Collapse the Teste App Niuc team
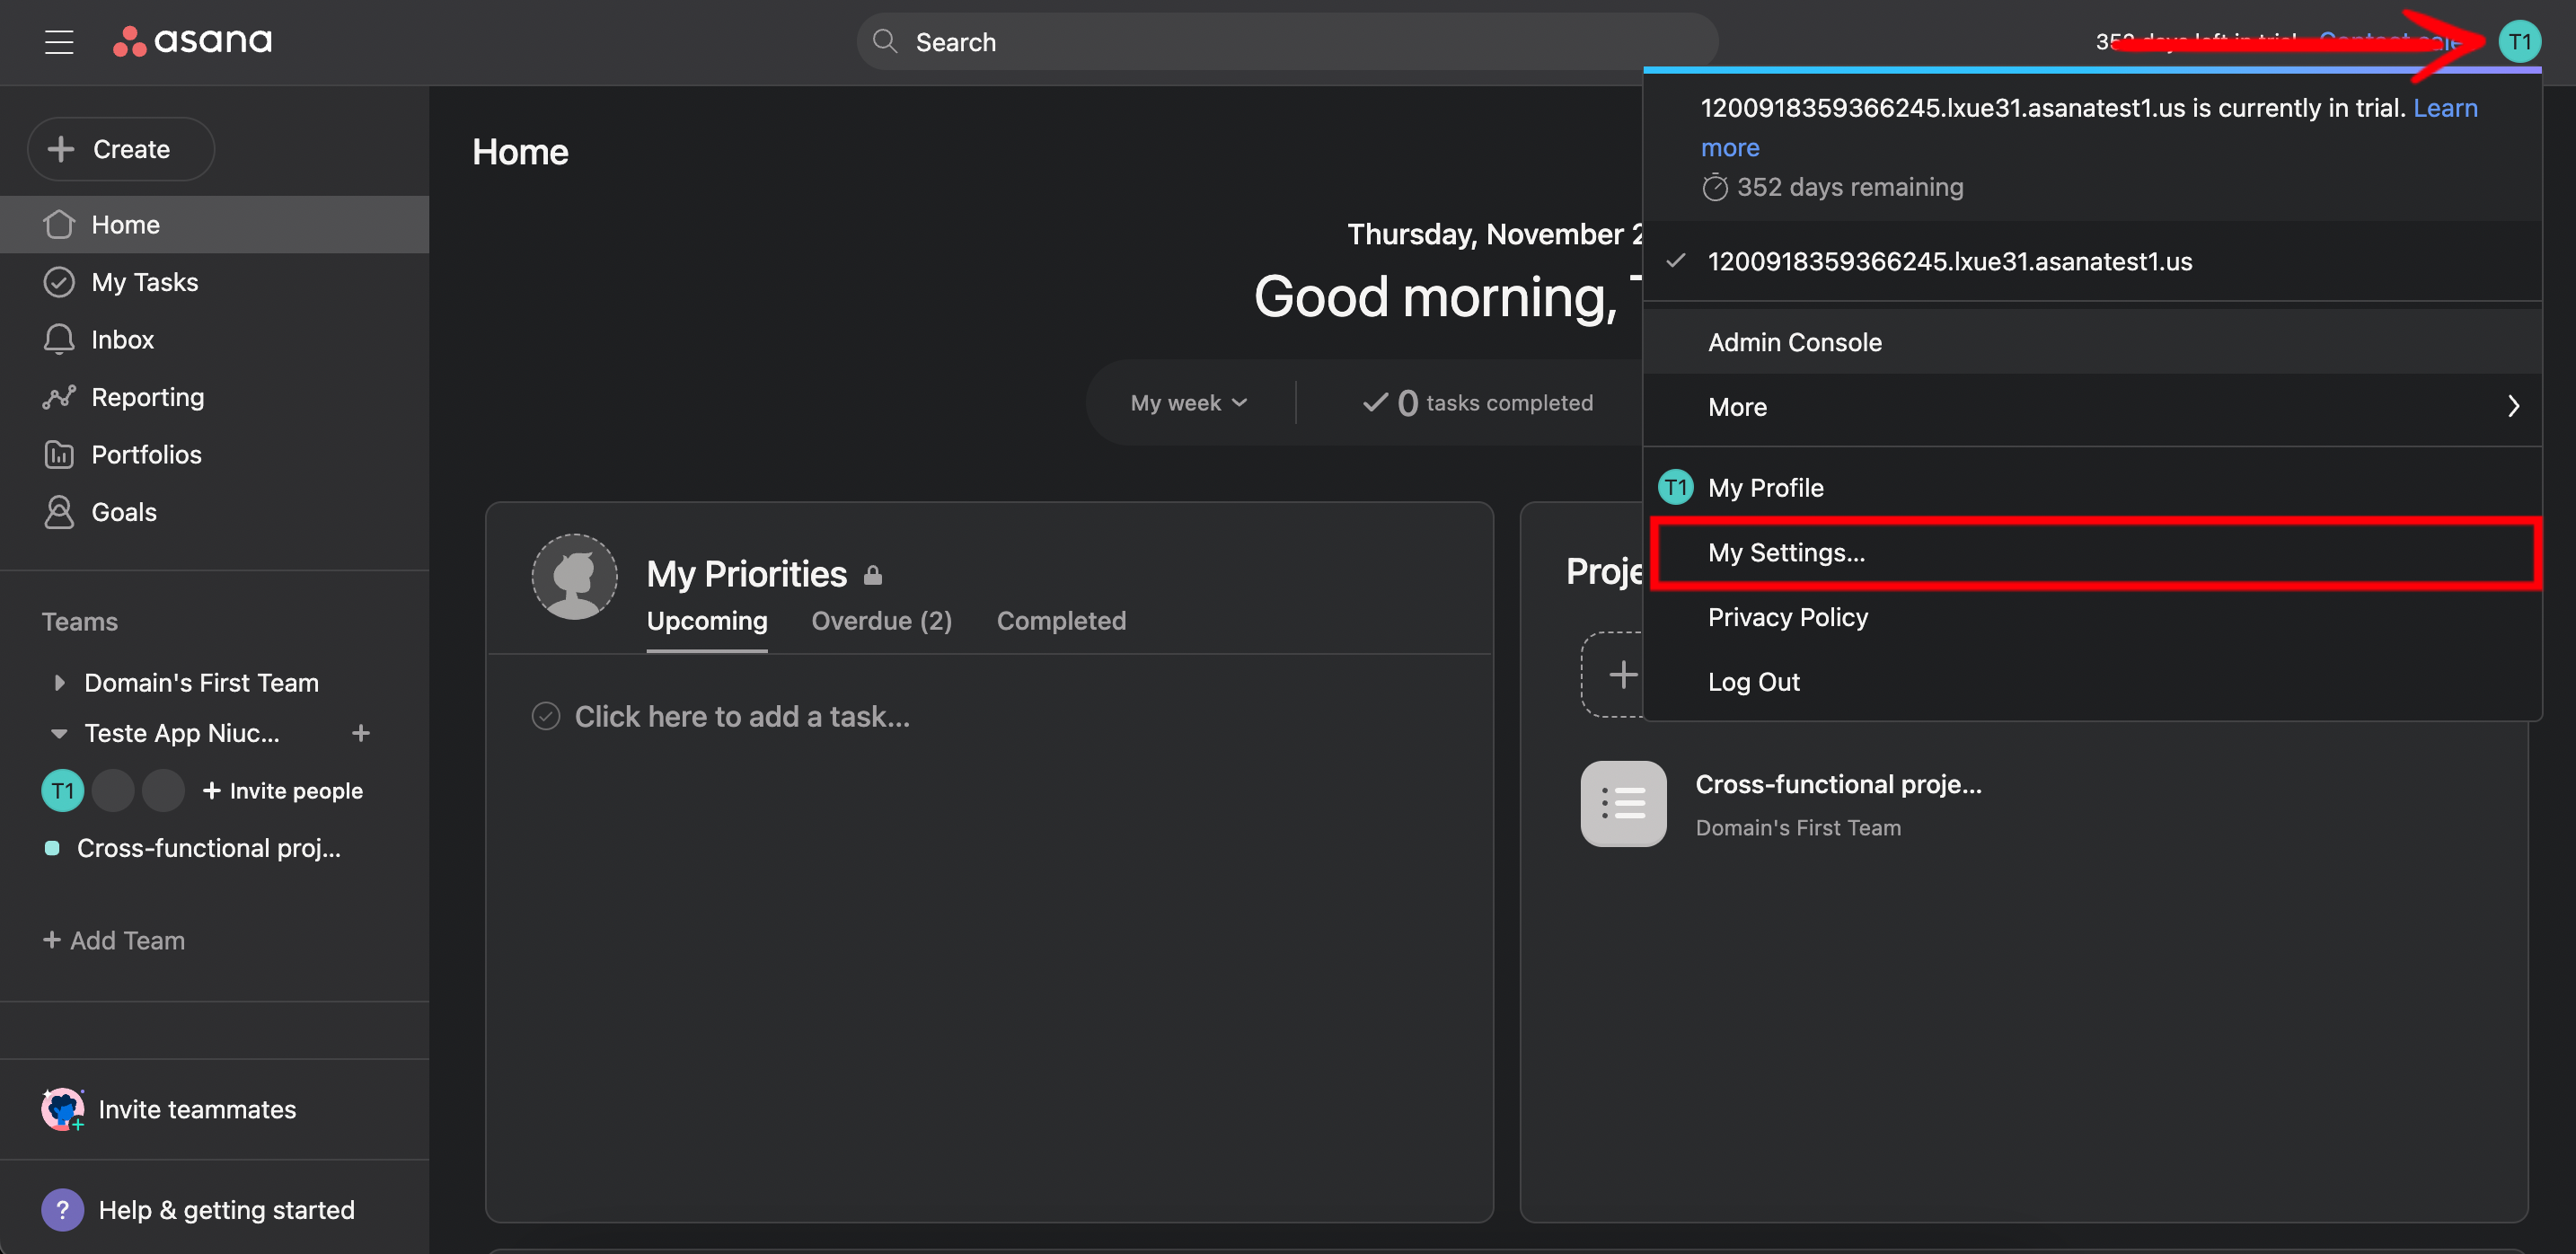Screen dimensions: 2576x1254 click(59, 733)
